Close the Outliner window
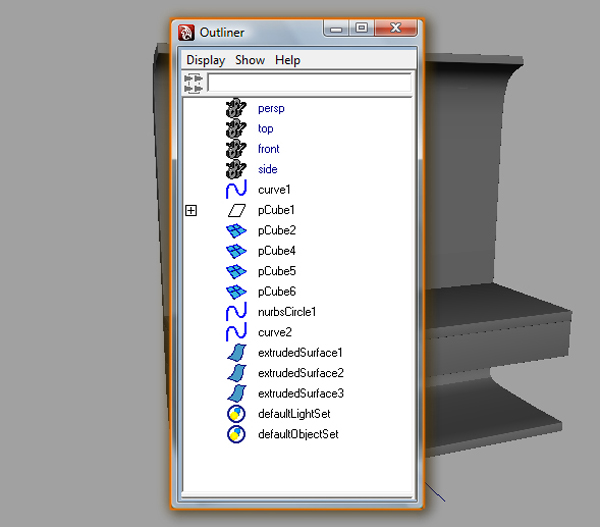600x527 pixels. coord(396,28)
